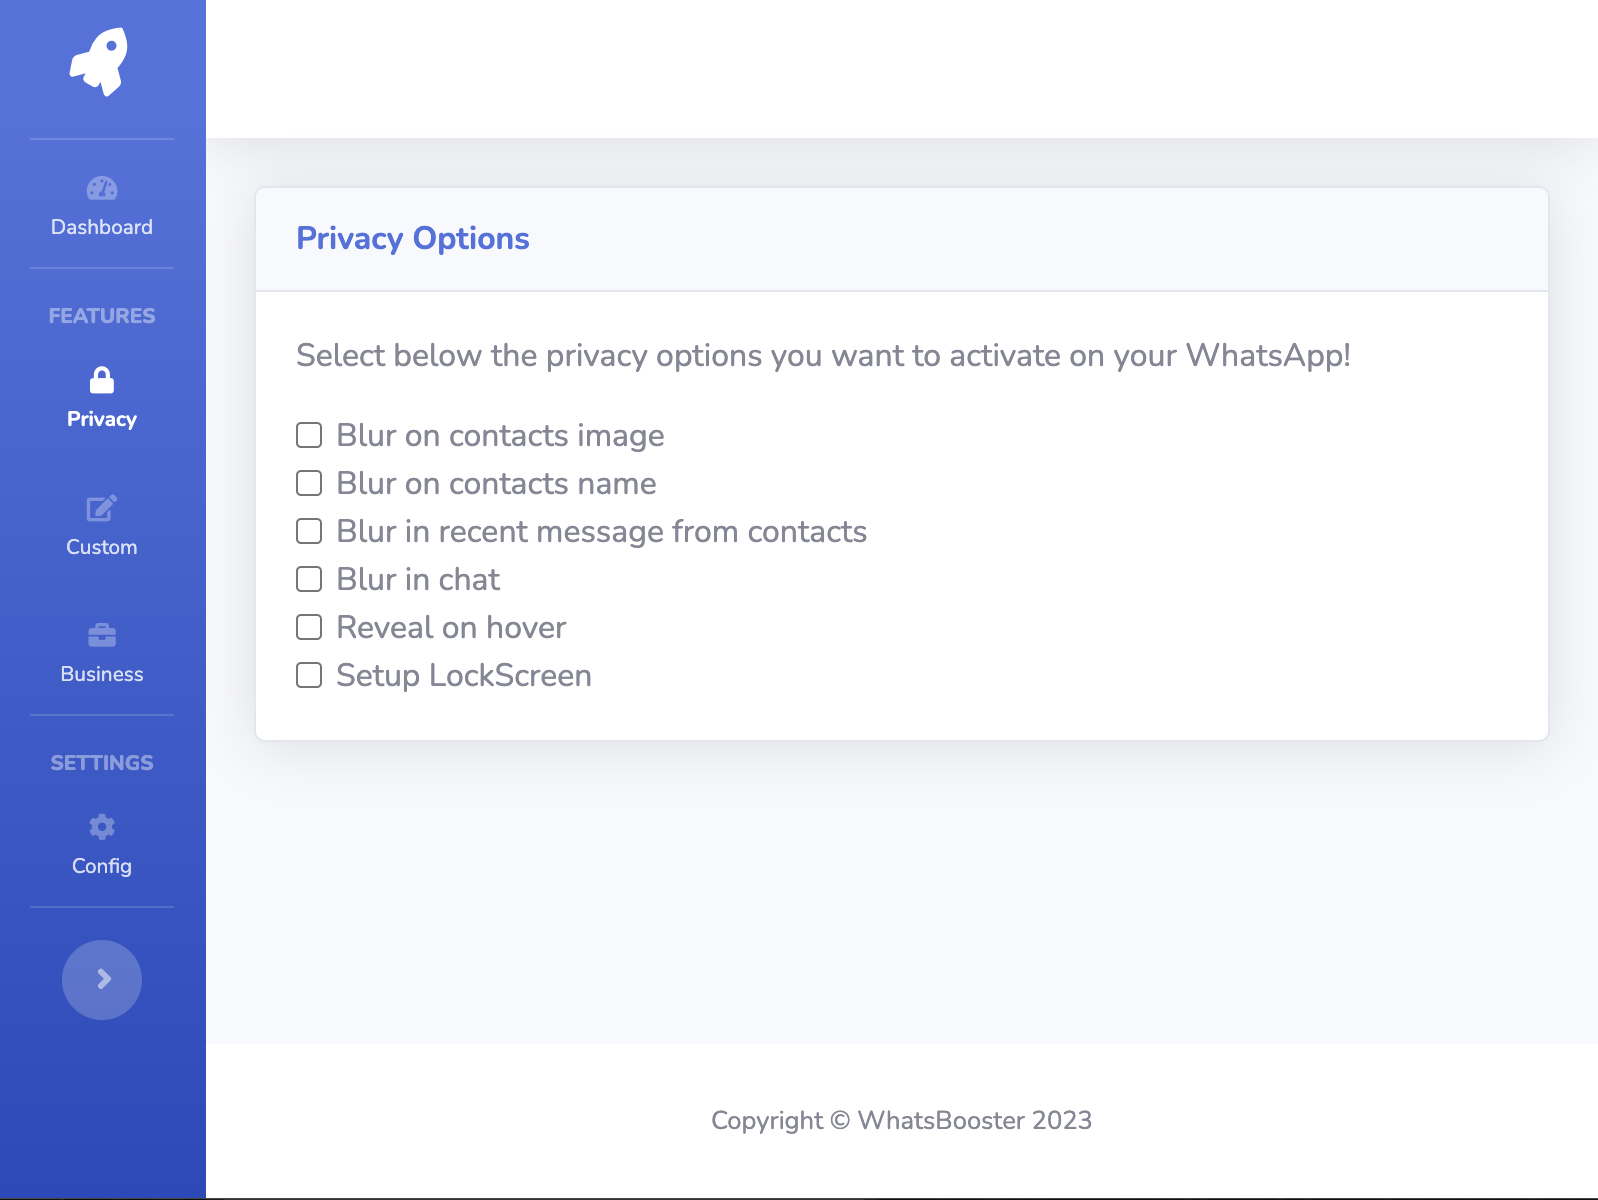
Task: Turn on the Reveal on hover checkbox
Action: (x=309, y=627)
